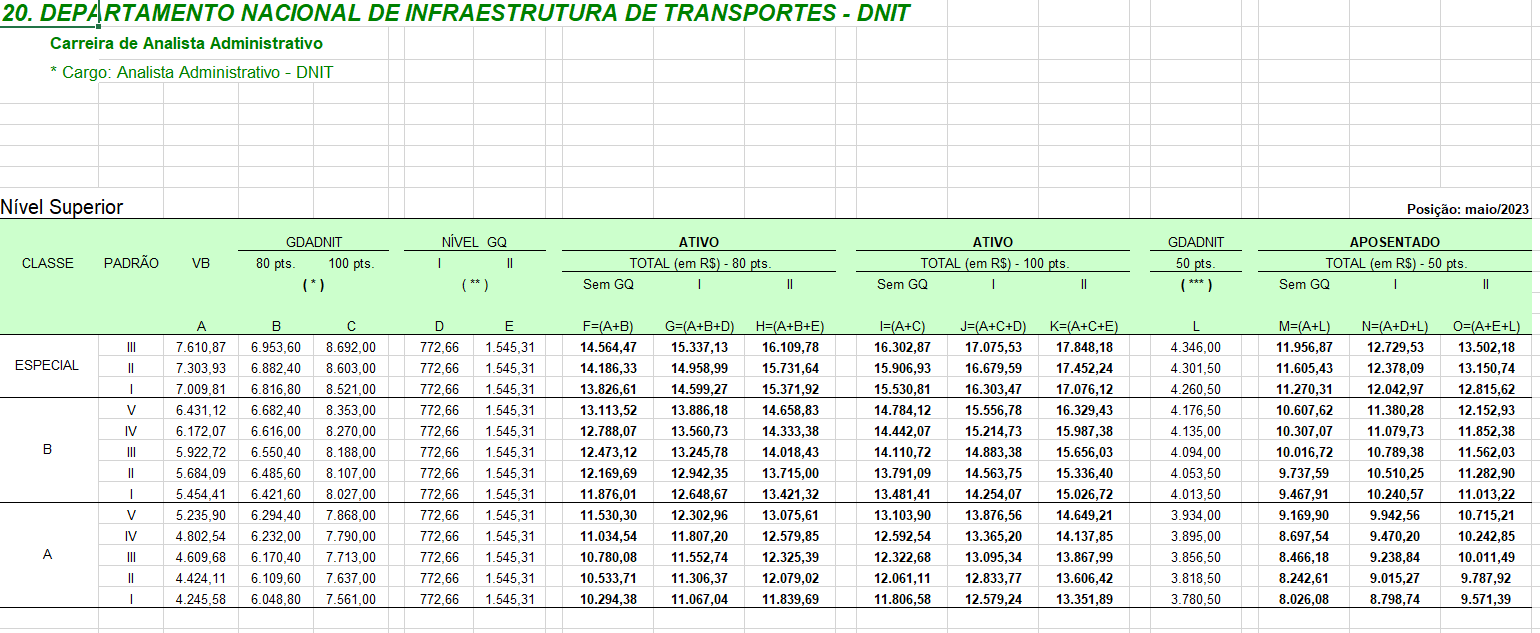This screenshot has width=1540, height=633.
Task: Click the 'N=(A+D+L)' formula label
Action: pyautogui.click(x=1395, y=326)
